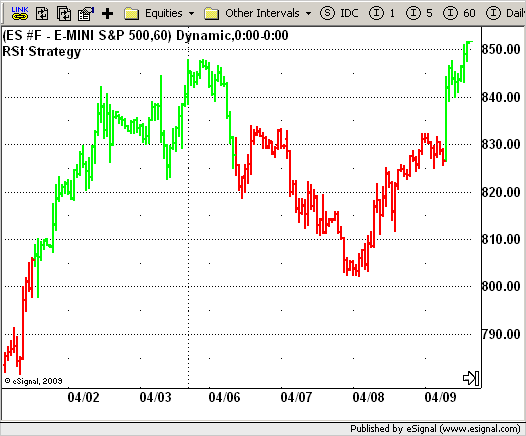Click the LINK chain icon
Viewport: 526px width, 436px height.
click(x=20, y=13)
